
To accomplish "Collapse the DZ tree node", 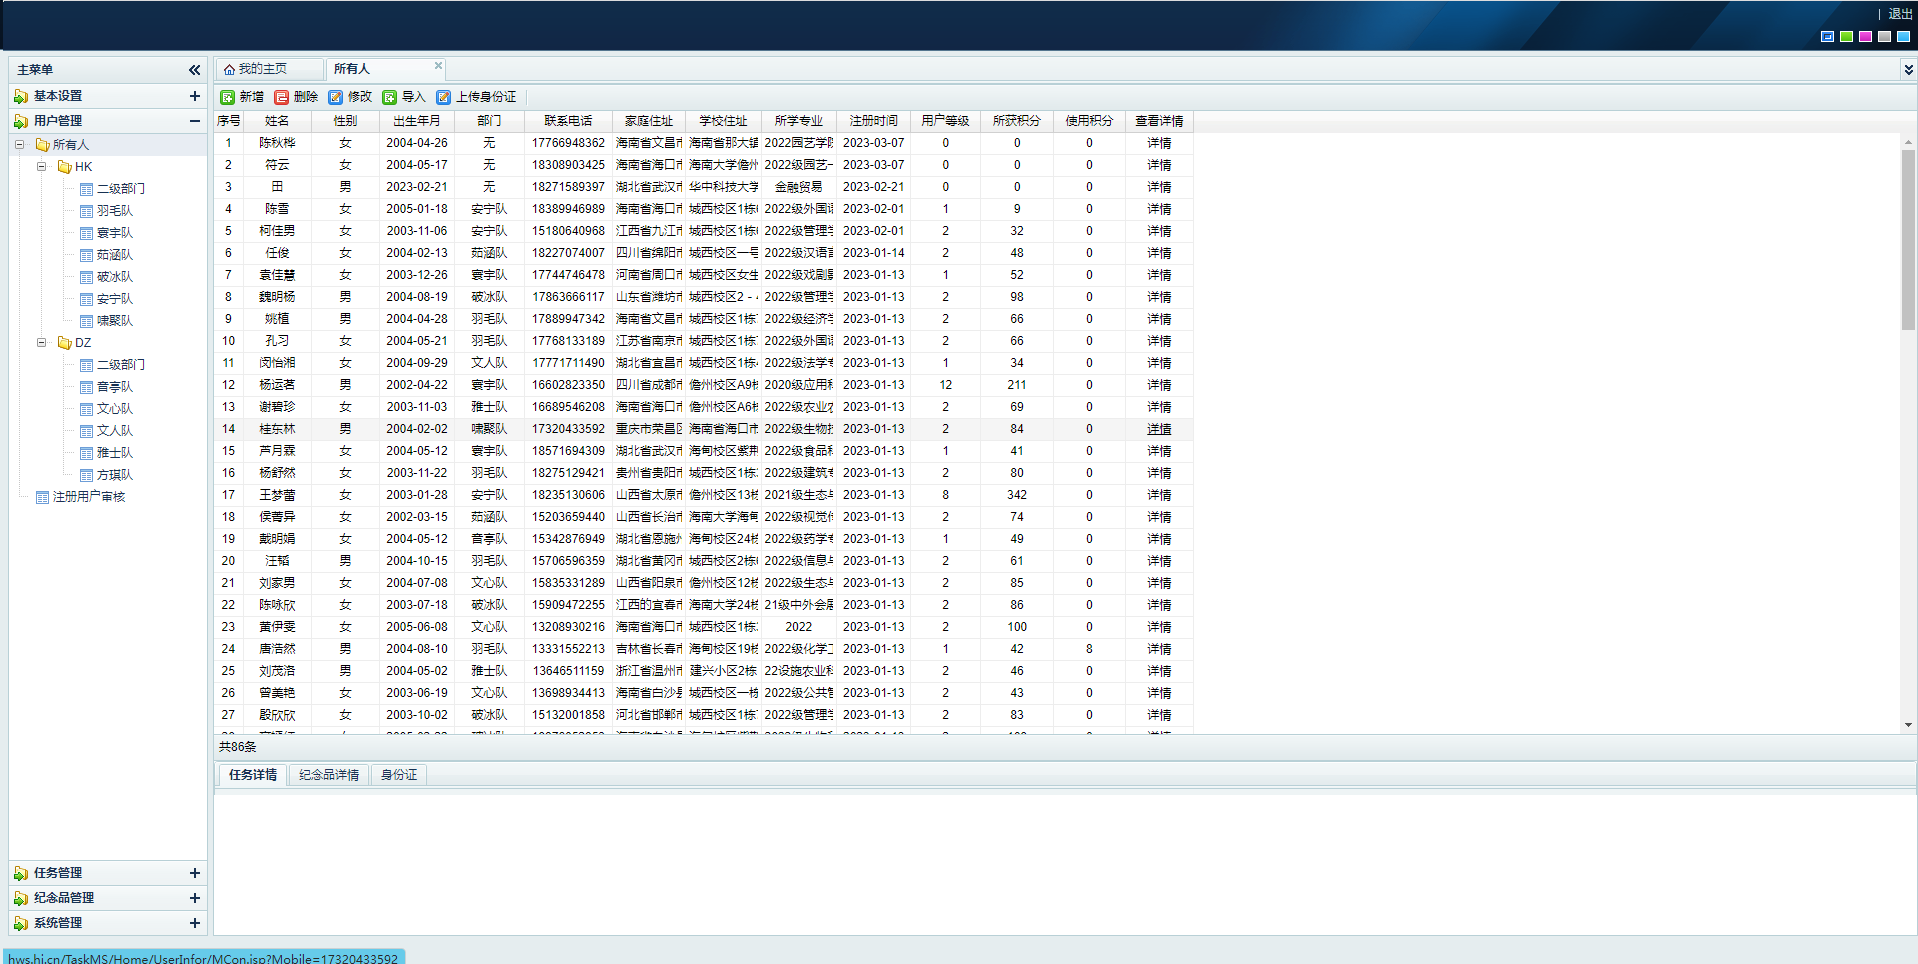I will [41, 343].
